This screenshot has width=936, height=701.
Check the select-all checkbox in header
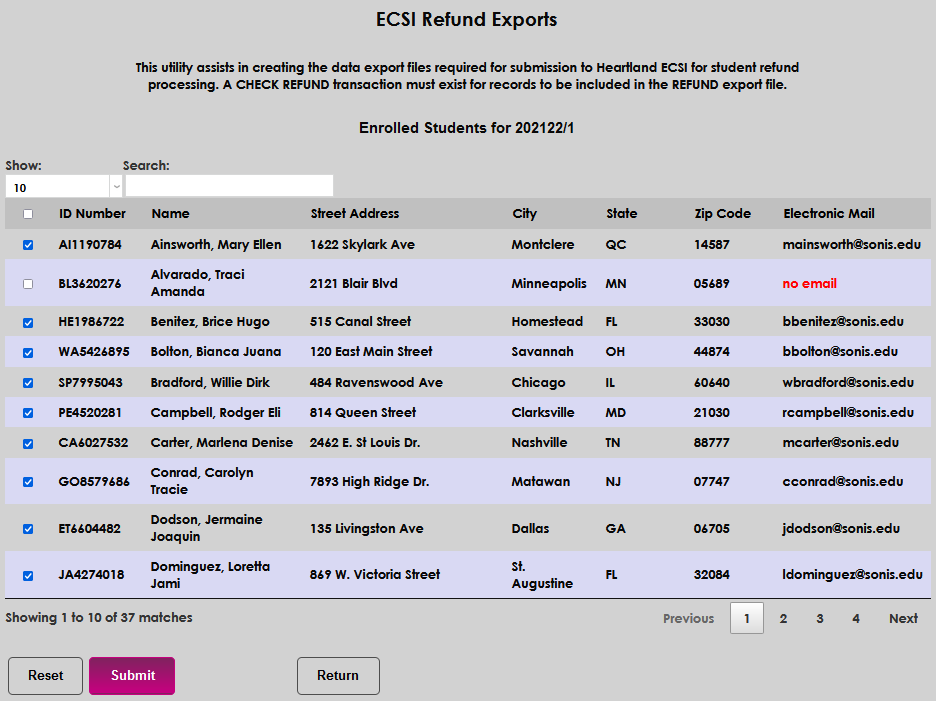[x=28, y=213]
